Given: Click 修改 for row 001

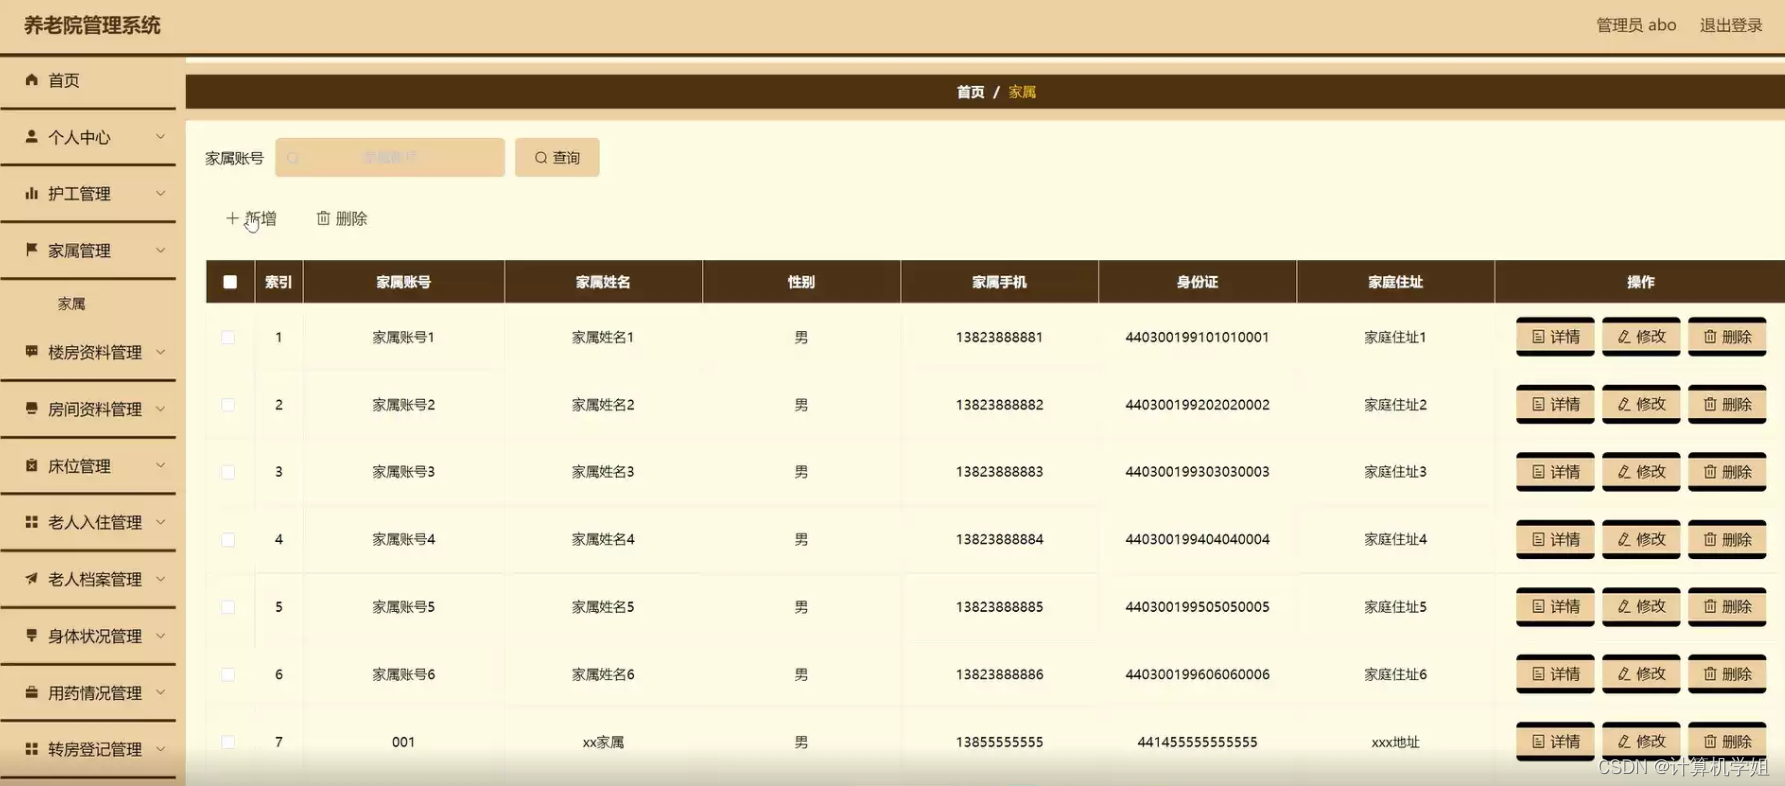Looking at the screenshot, I should click(x=1641, y=742).
